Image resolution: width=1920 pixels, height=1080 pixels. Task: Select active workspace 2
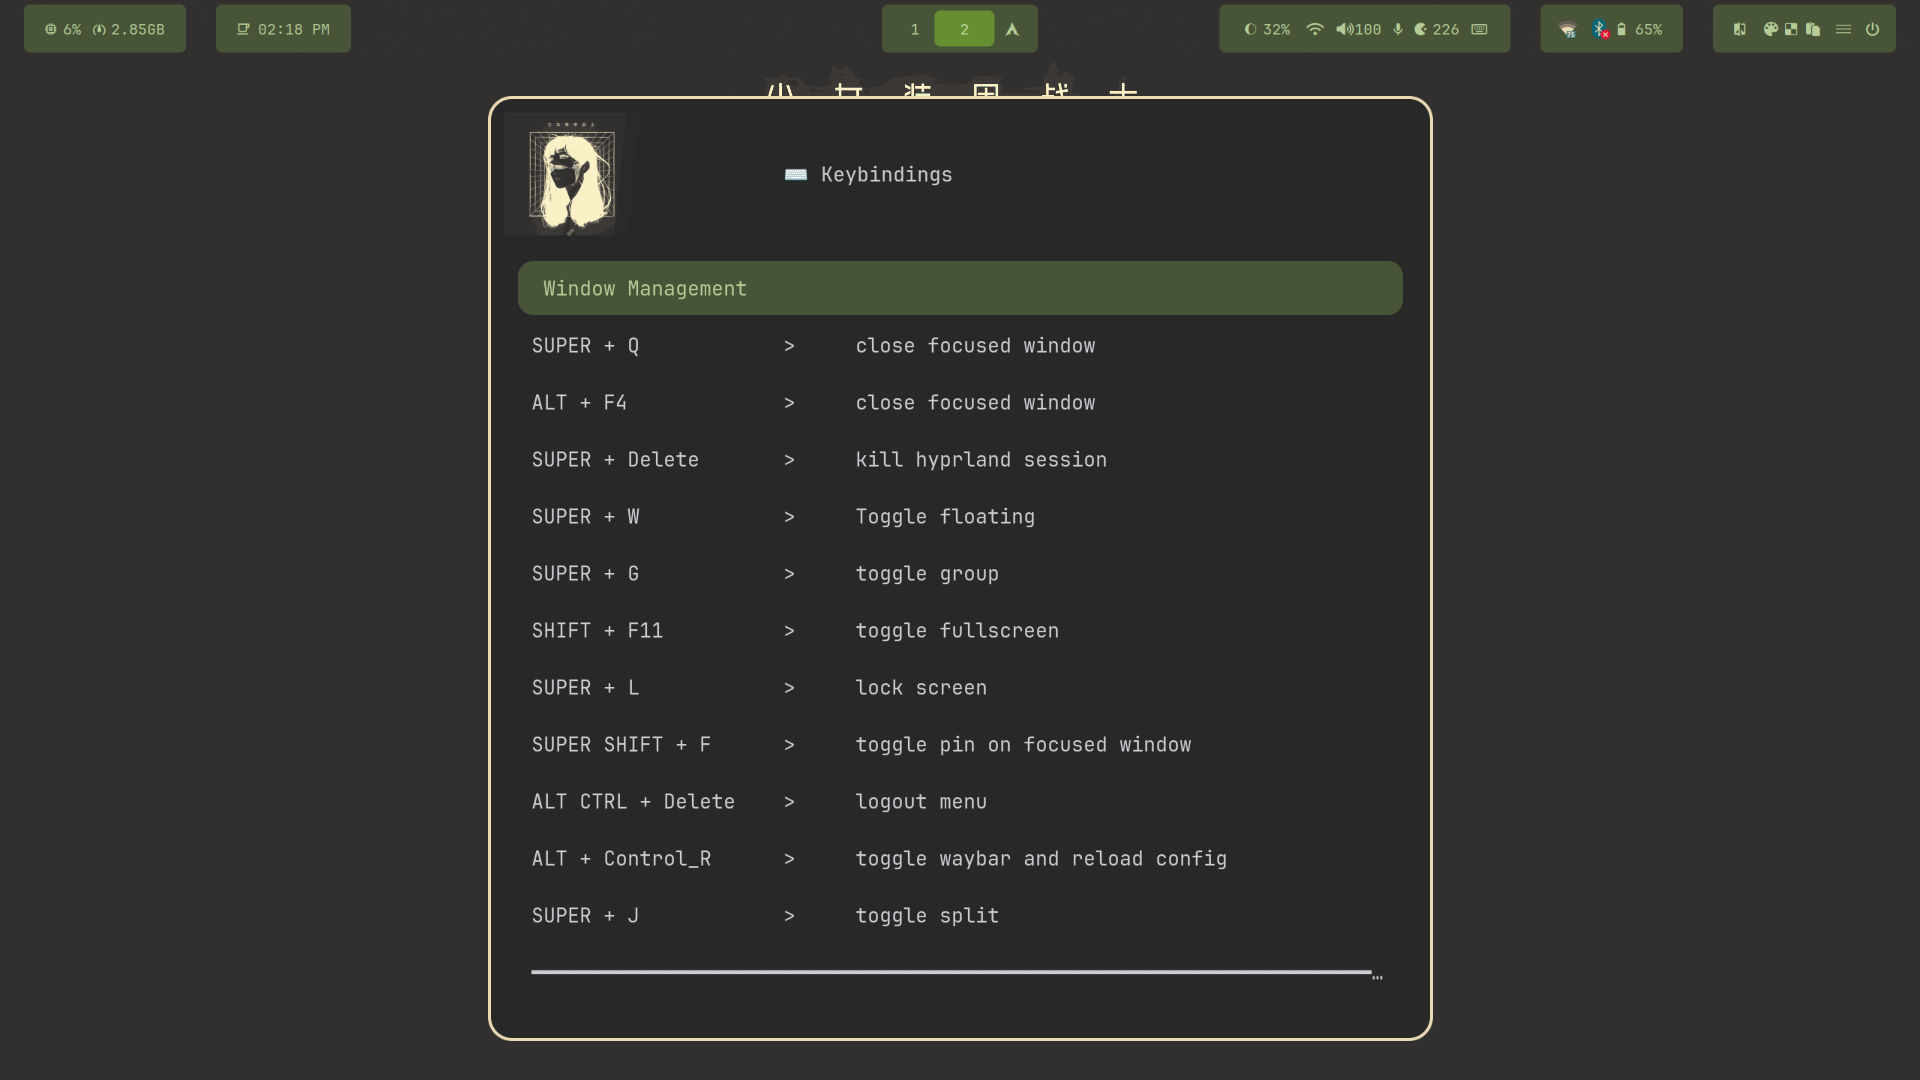click(964, 29)
